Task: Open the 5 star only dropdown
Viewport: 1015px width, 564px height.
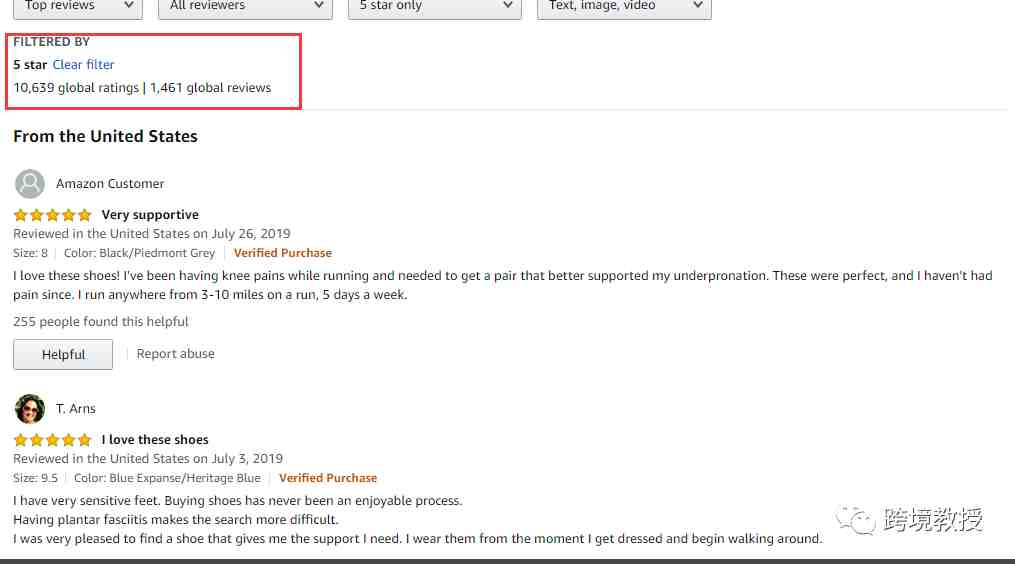Action: pos(435,8)
